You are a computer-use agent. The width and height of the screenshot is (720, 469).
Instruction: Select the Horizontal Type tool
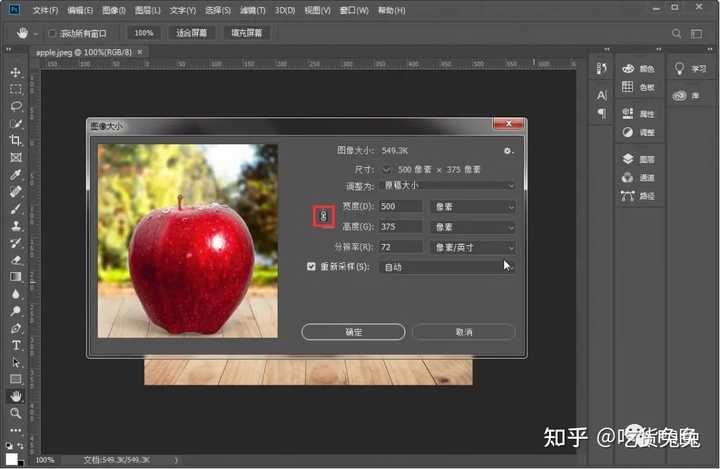16,345
